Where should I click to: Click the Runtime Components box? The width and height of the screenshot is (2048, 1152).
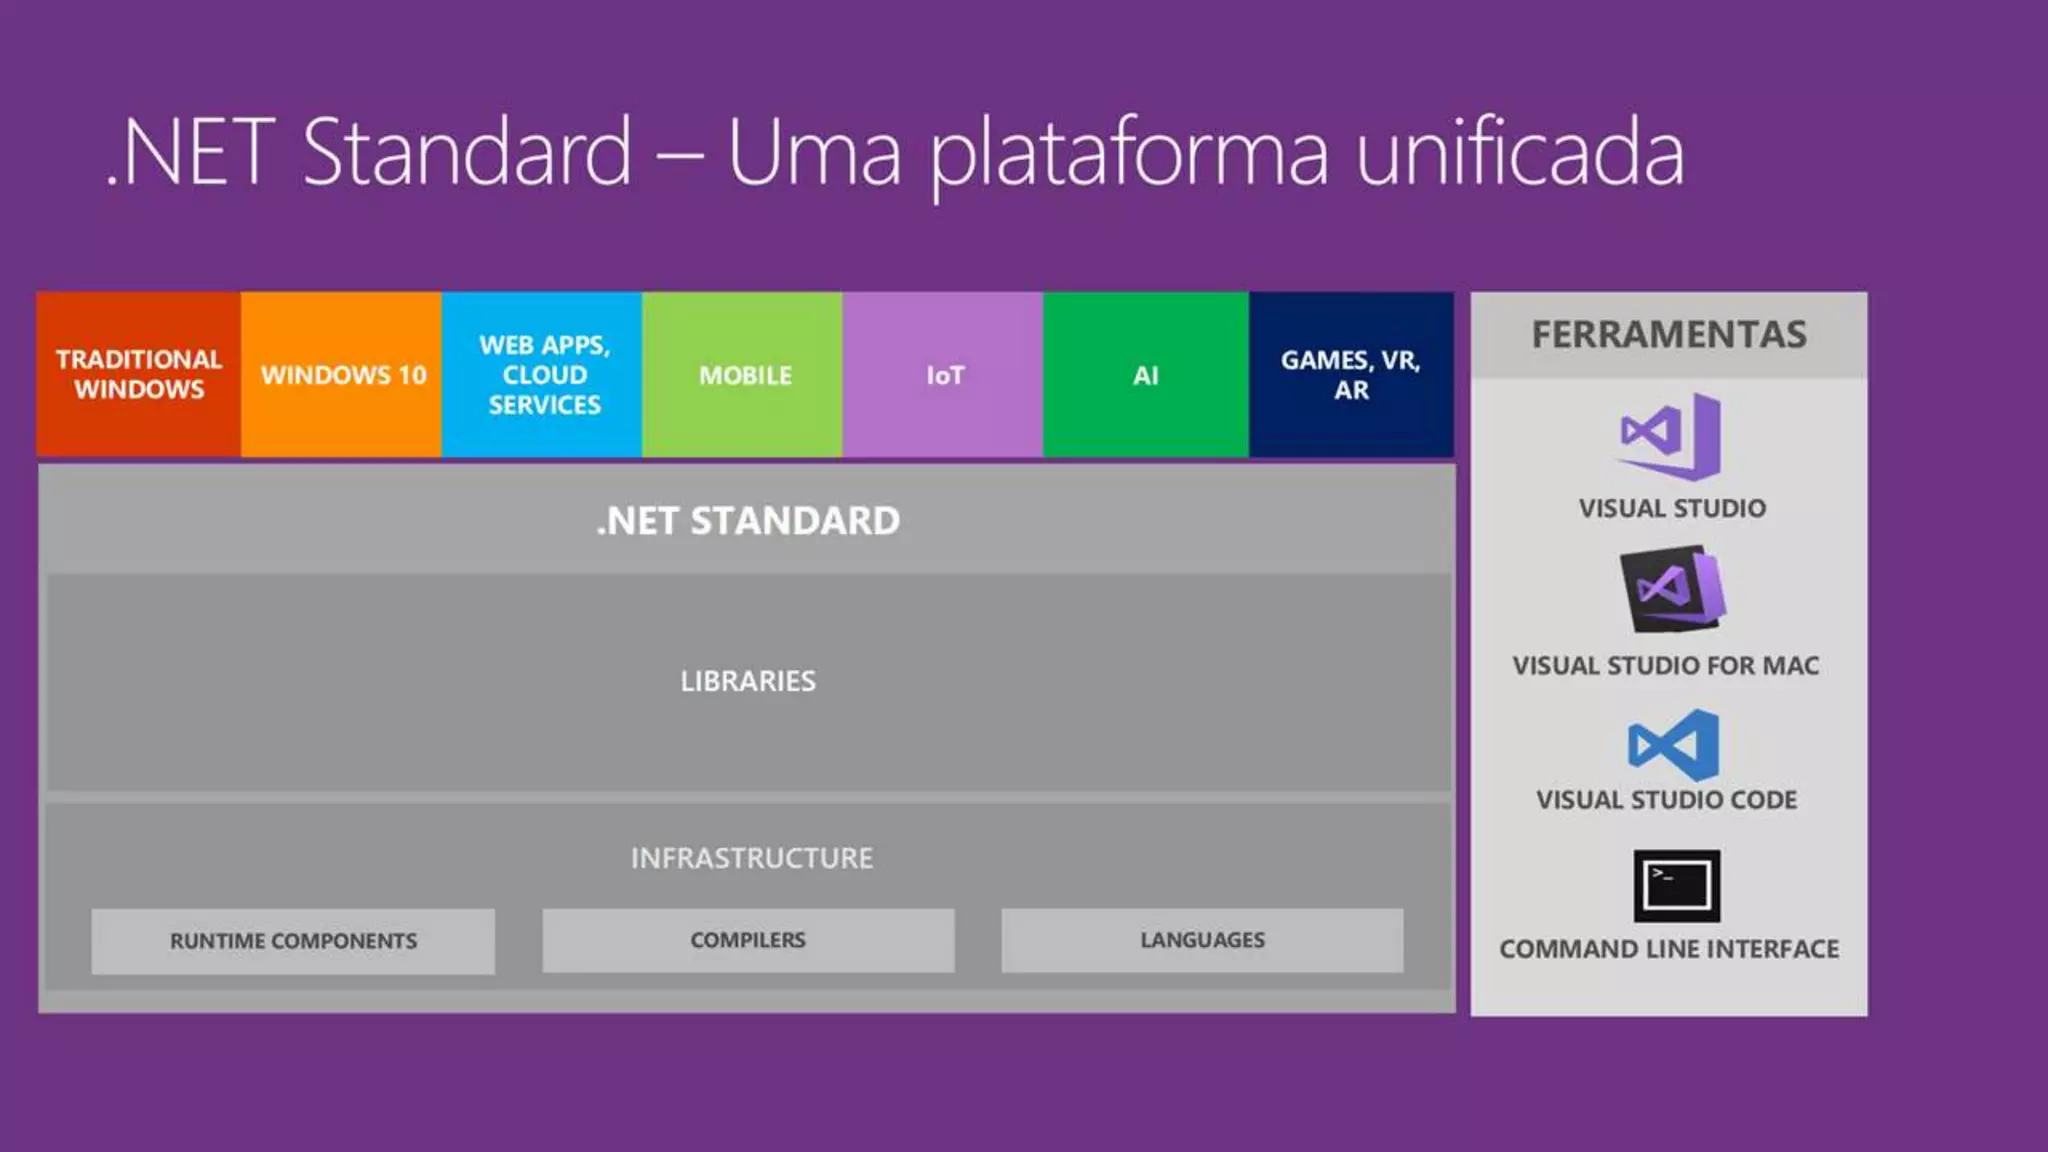tap(293, 941)
